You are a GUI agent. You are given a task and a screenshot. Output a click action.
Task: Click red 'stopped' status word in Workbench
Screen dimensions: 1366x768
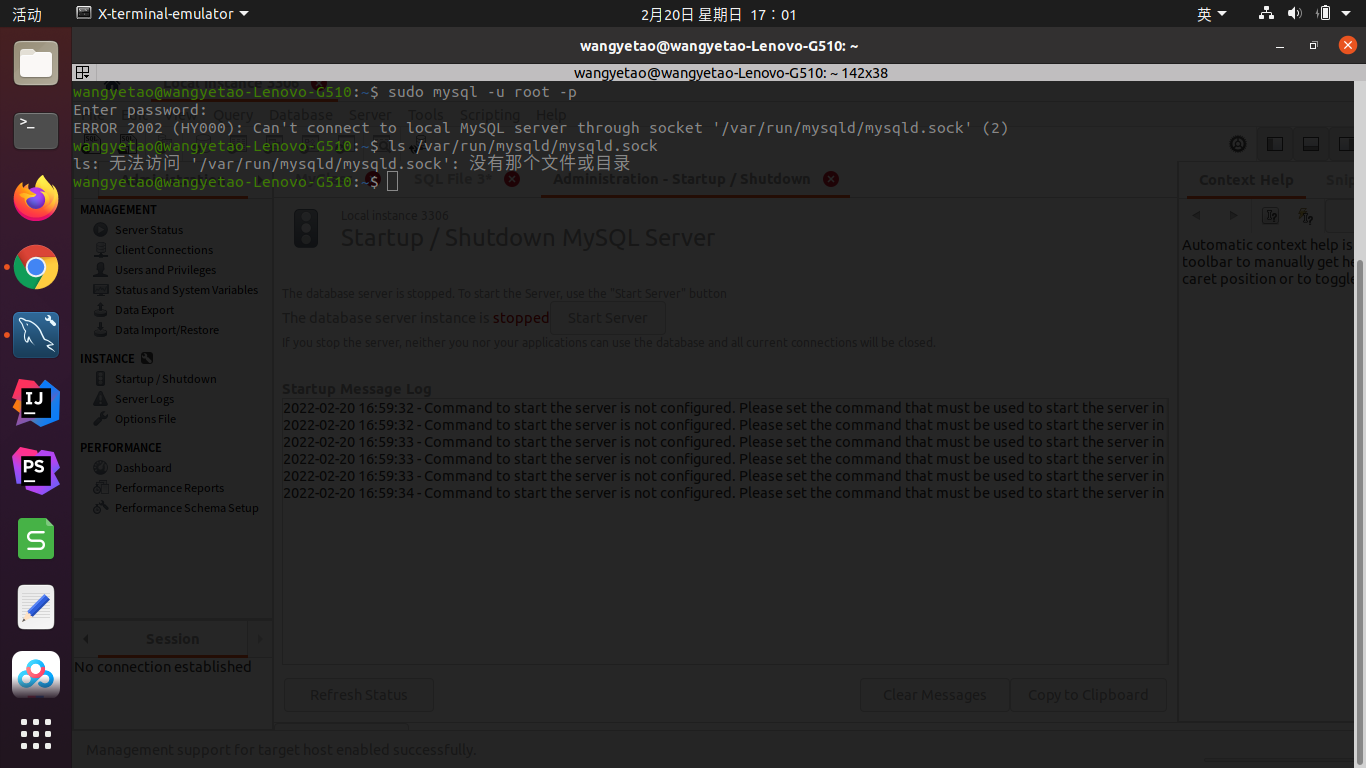(520, 318)
